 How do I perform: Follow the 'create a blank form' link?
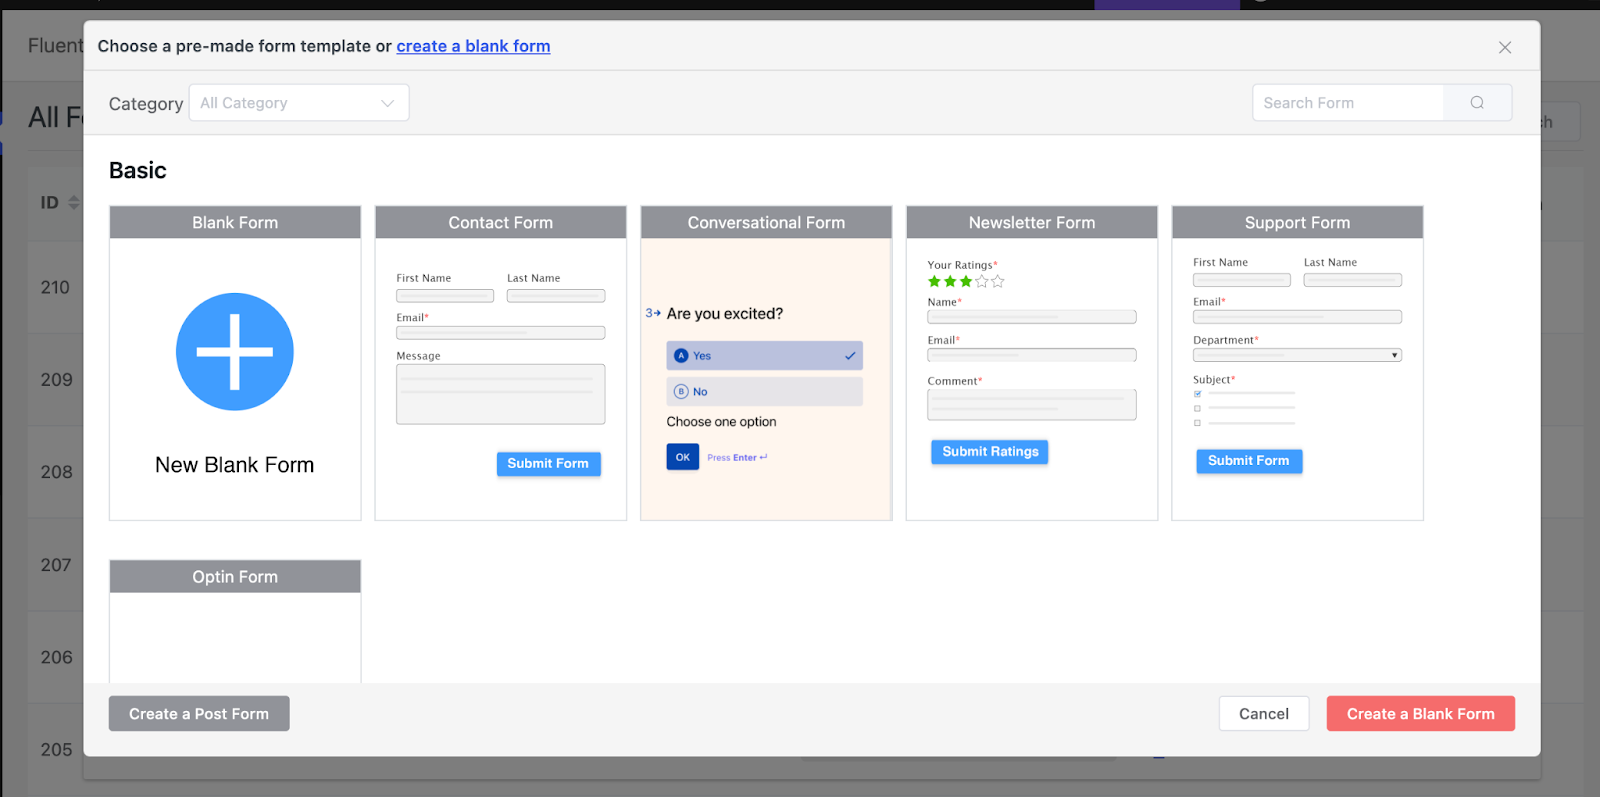click(473, 46)
